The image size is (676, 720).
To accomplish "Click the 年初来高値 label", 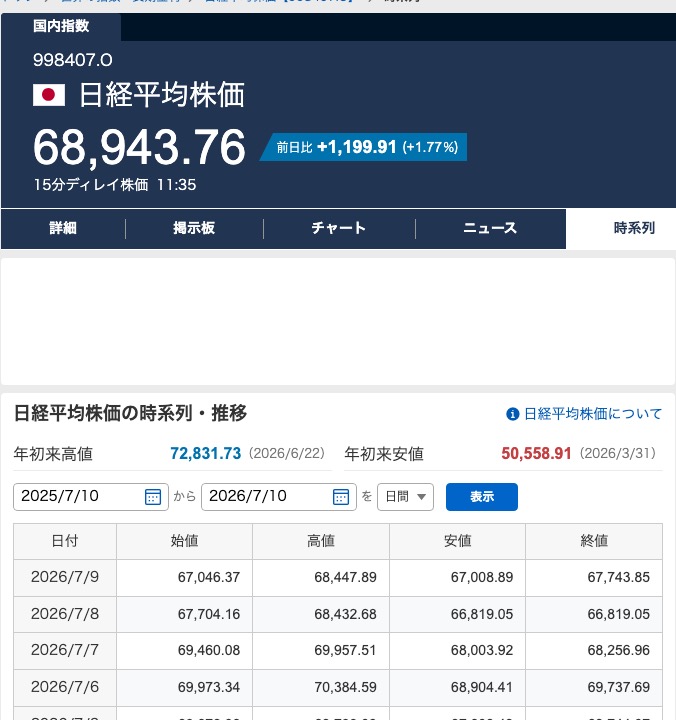I will (x=53, y=454).
